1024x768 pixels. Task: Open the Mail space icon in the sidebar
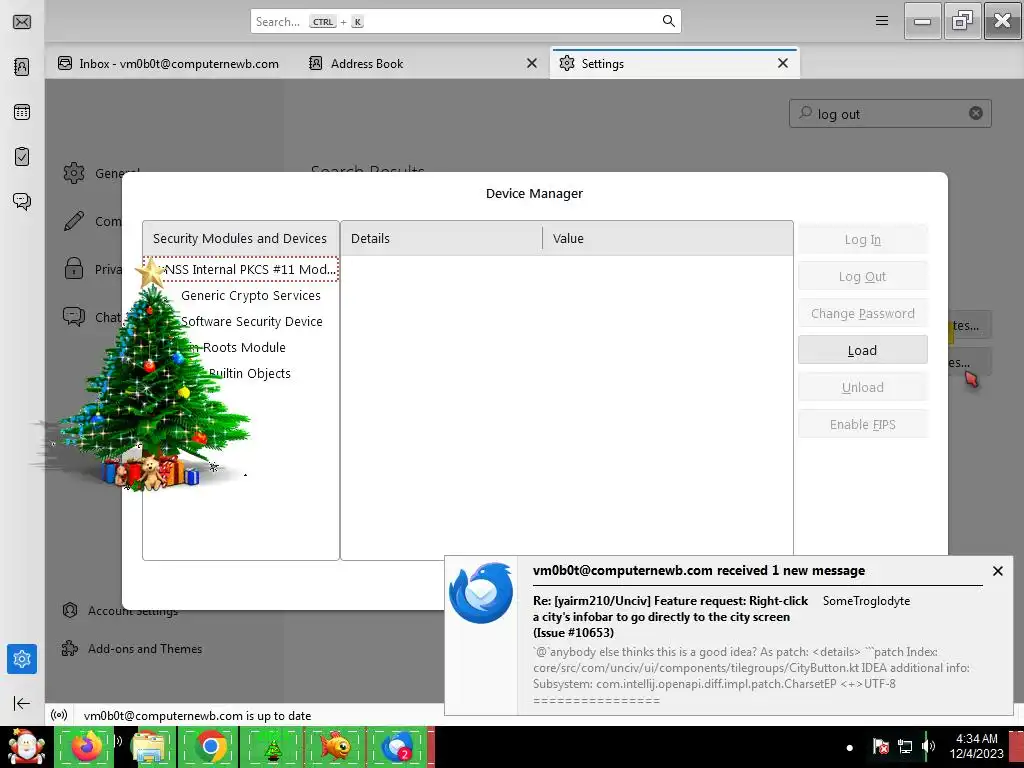click(x=22, y=22)
